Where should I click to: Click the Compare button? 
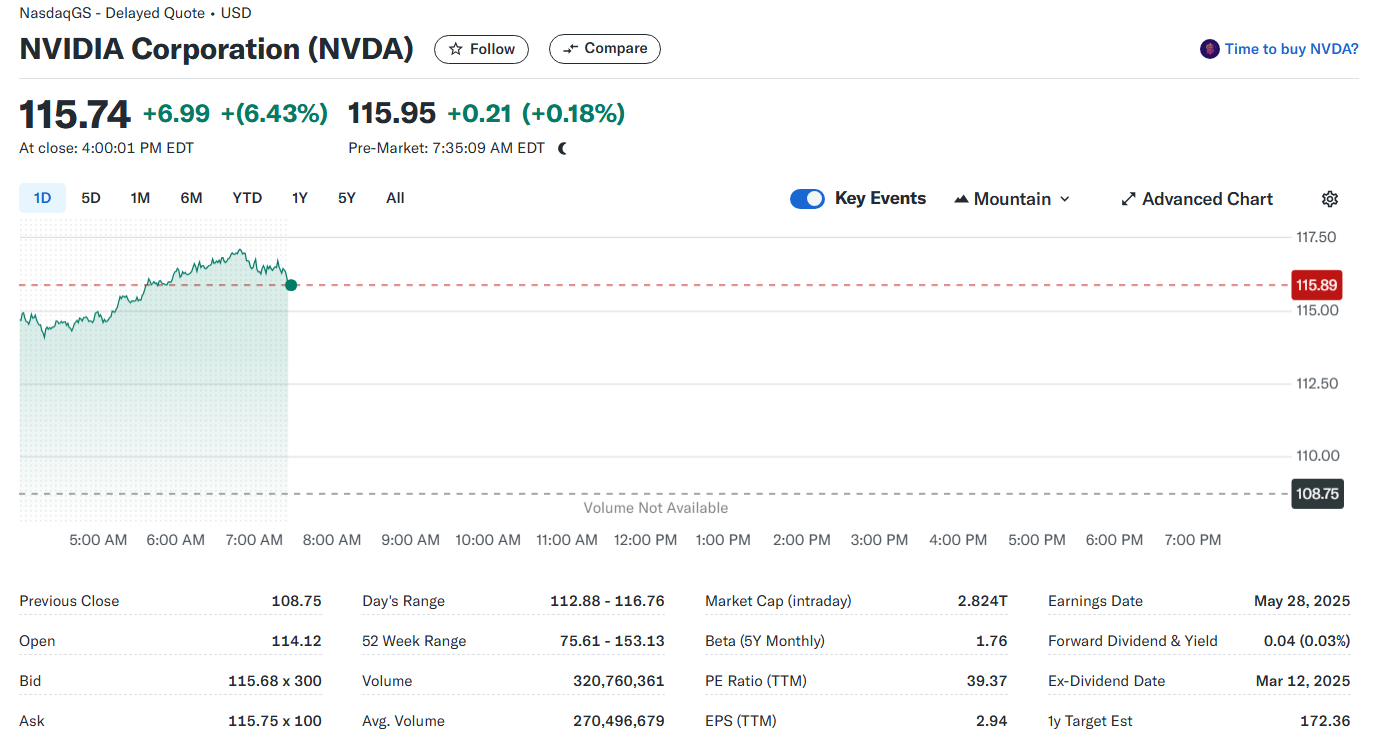(605, 49)
